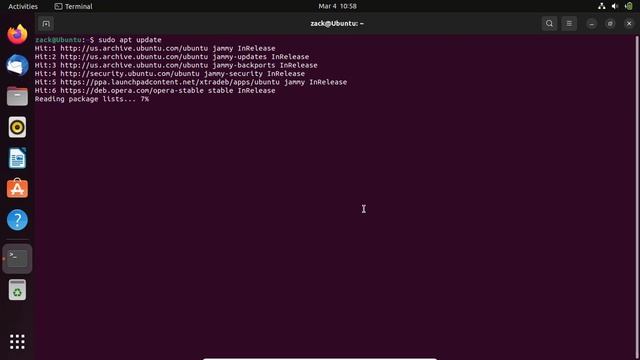The image size is (640, 360).
Task: Click the Hit:1 jammy InRelease line
Action: click(155, 48)
